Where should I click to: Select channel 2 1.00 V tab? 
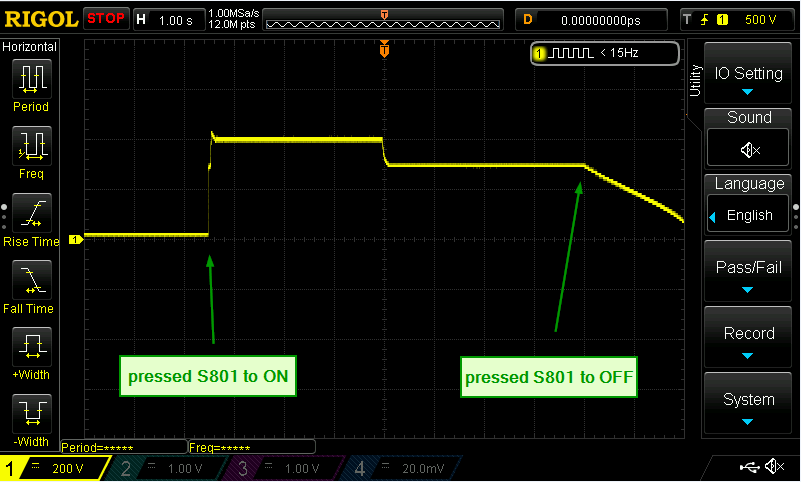pos(165,468)
